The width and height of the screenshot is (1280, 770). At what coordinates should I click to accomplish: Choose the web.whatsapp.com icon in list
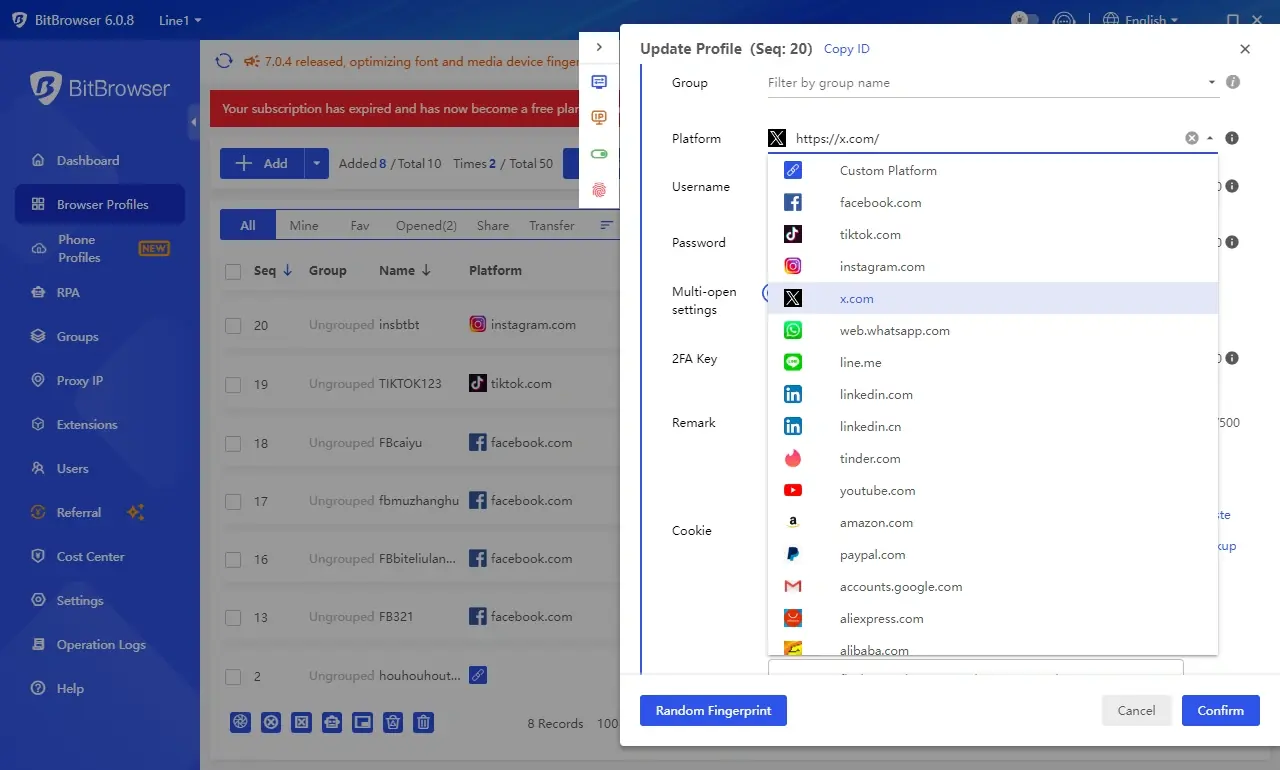792,331
